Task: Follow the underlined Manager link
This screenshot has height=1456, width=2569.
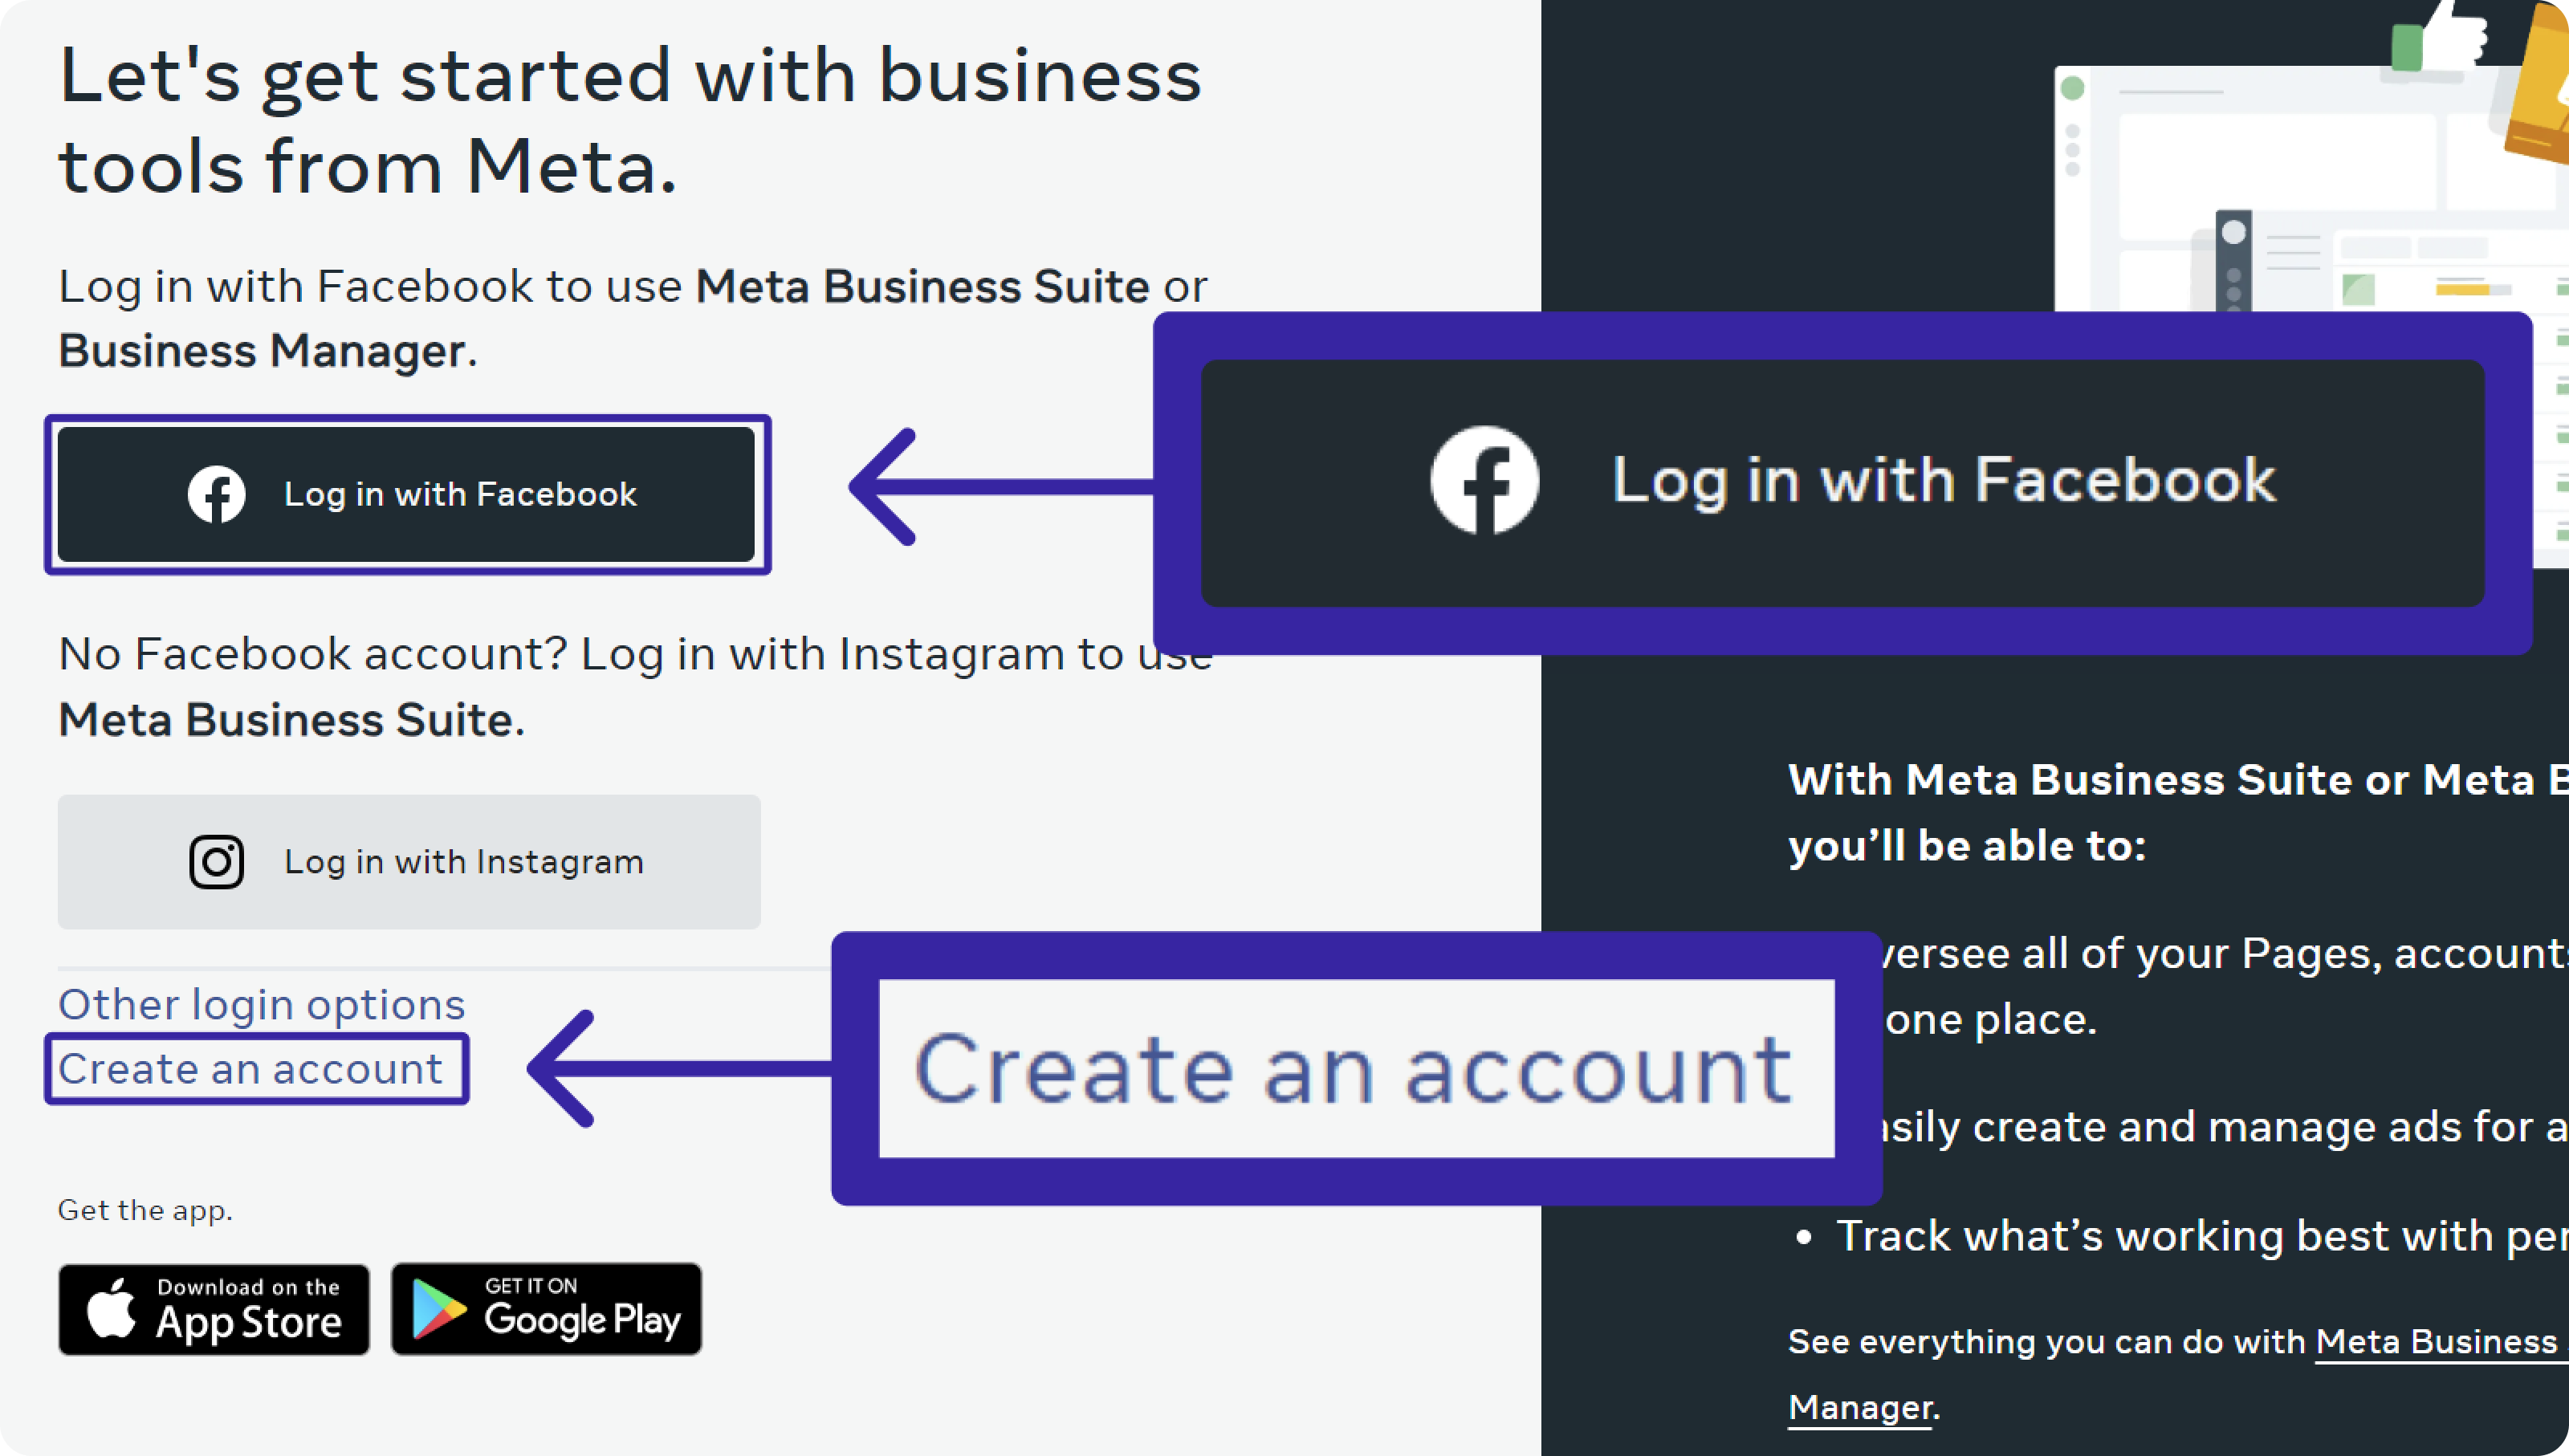Action: 1860,1408
